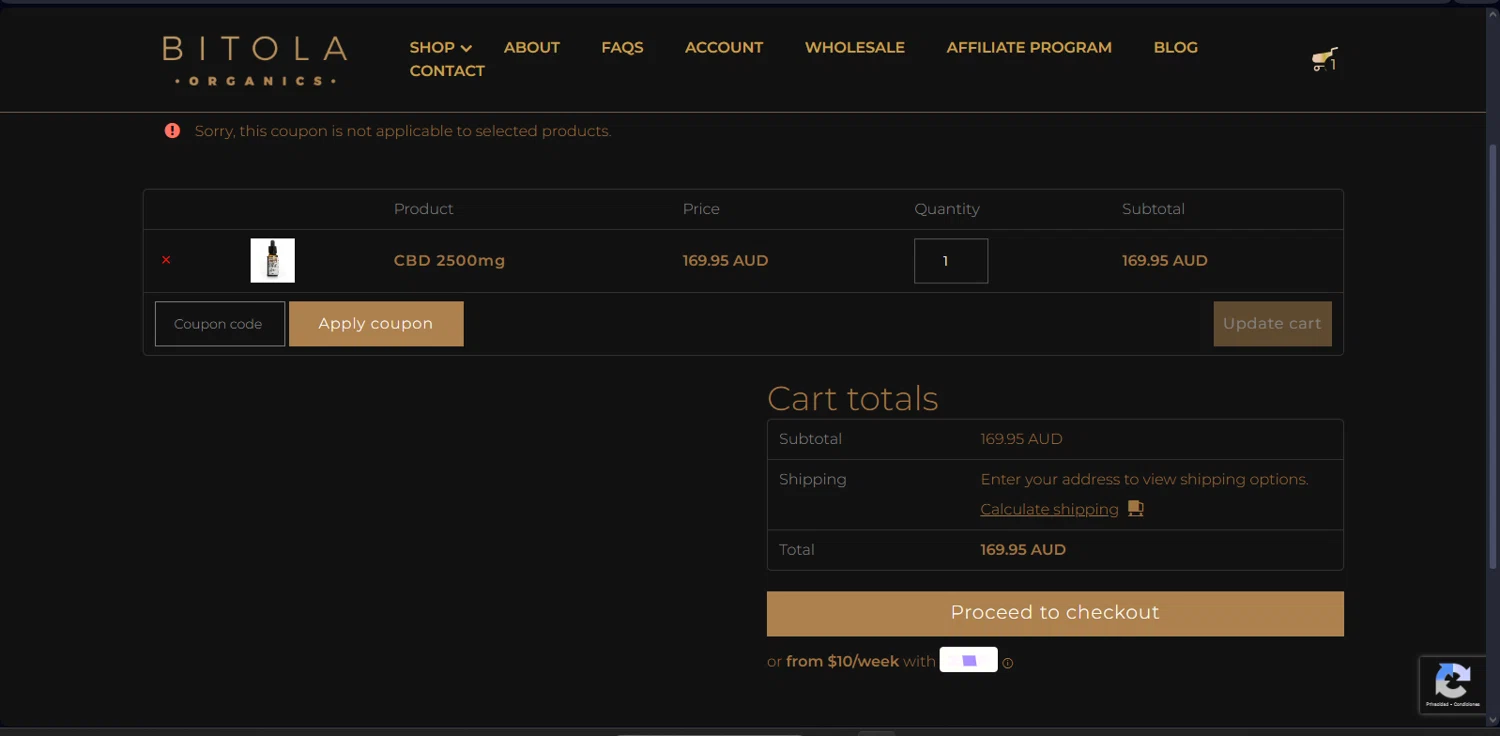Viewport: 1500px width, 736px height.
Task: Click the Apply coupon button
Action: 376,324
